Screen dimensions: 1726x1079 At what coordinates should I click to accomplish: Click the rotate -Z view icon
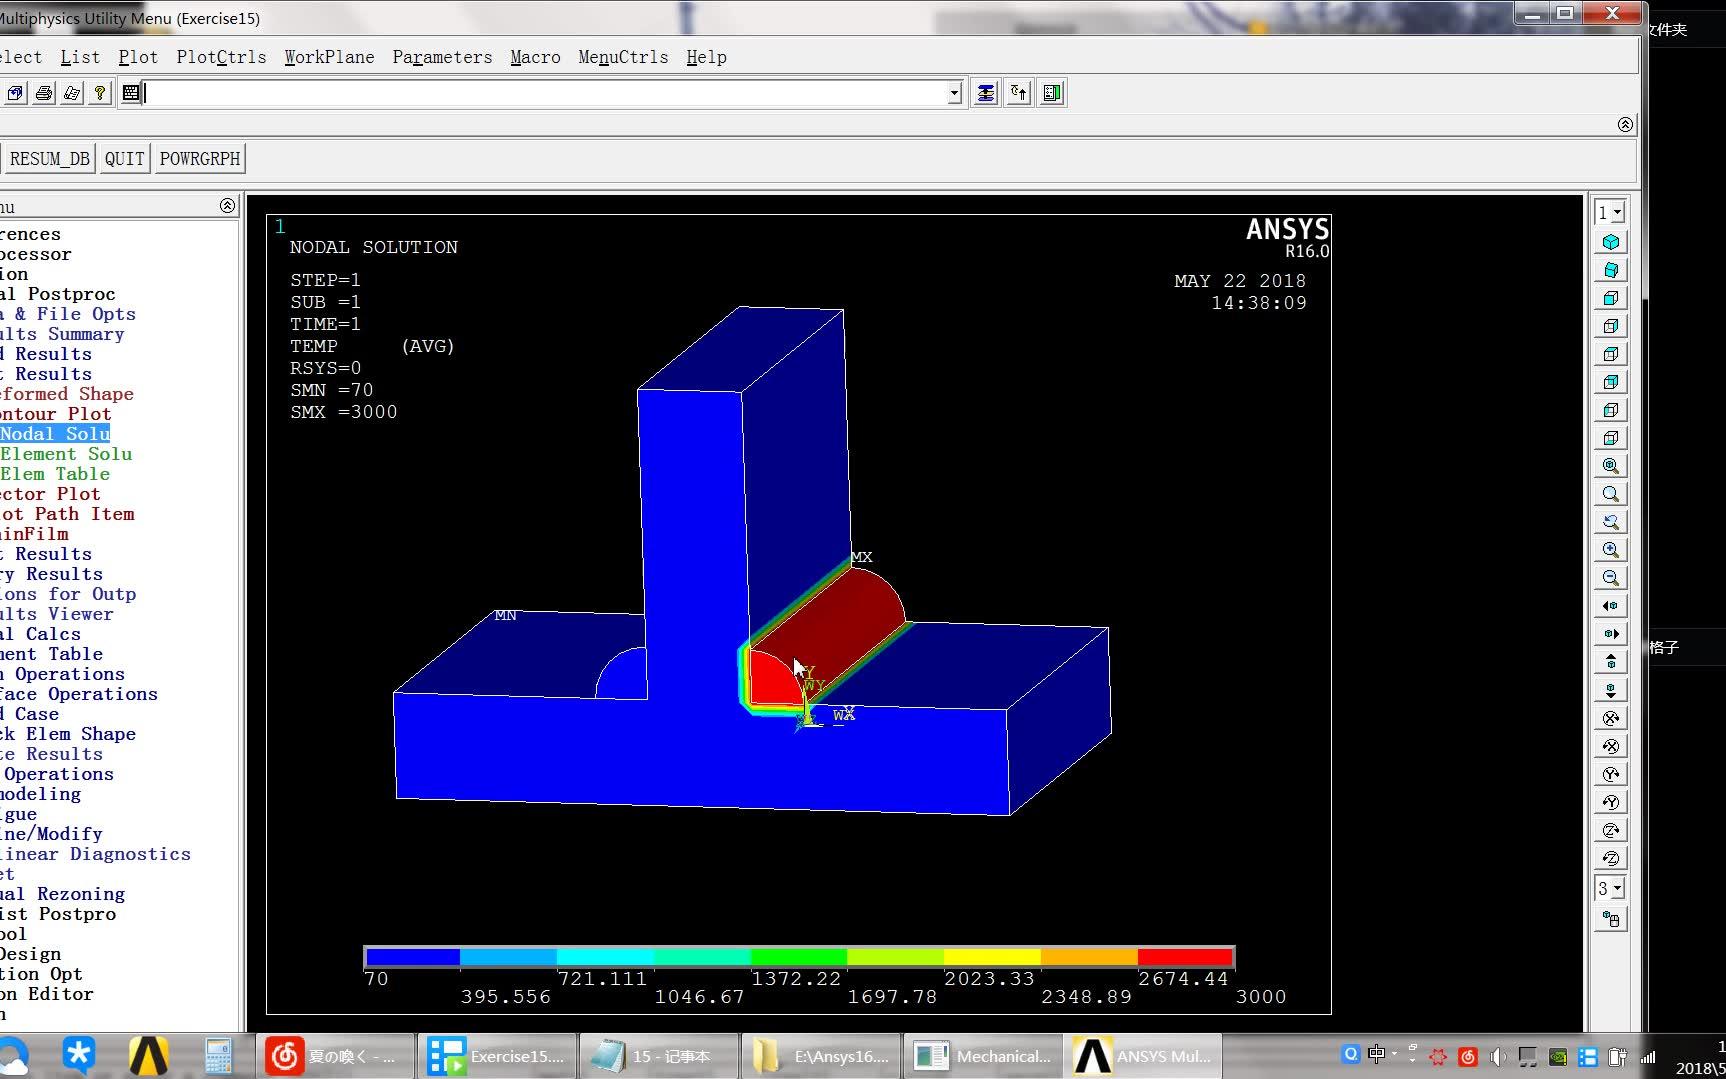pos(1610,857)
